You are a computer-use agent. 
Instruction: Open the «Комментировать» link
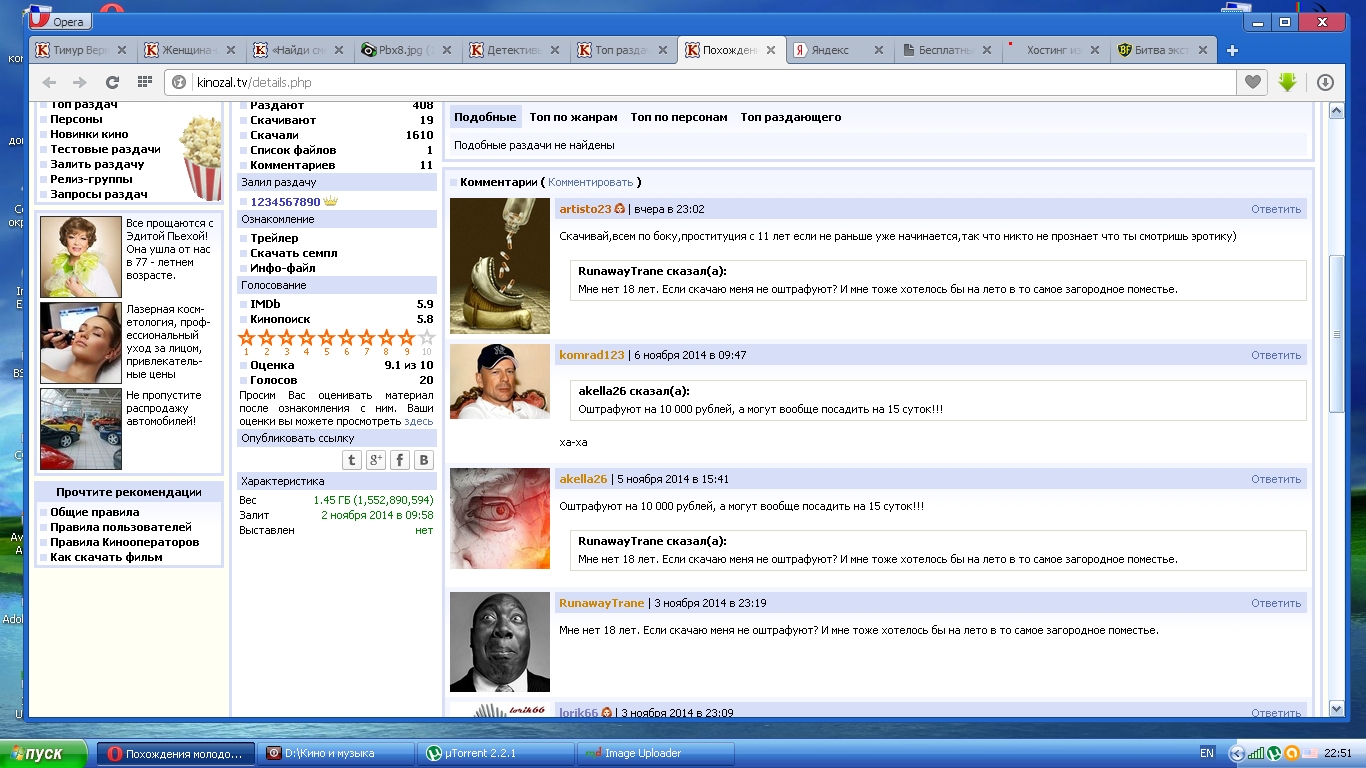coord(590,182)
